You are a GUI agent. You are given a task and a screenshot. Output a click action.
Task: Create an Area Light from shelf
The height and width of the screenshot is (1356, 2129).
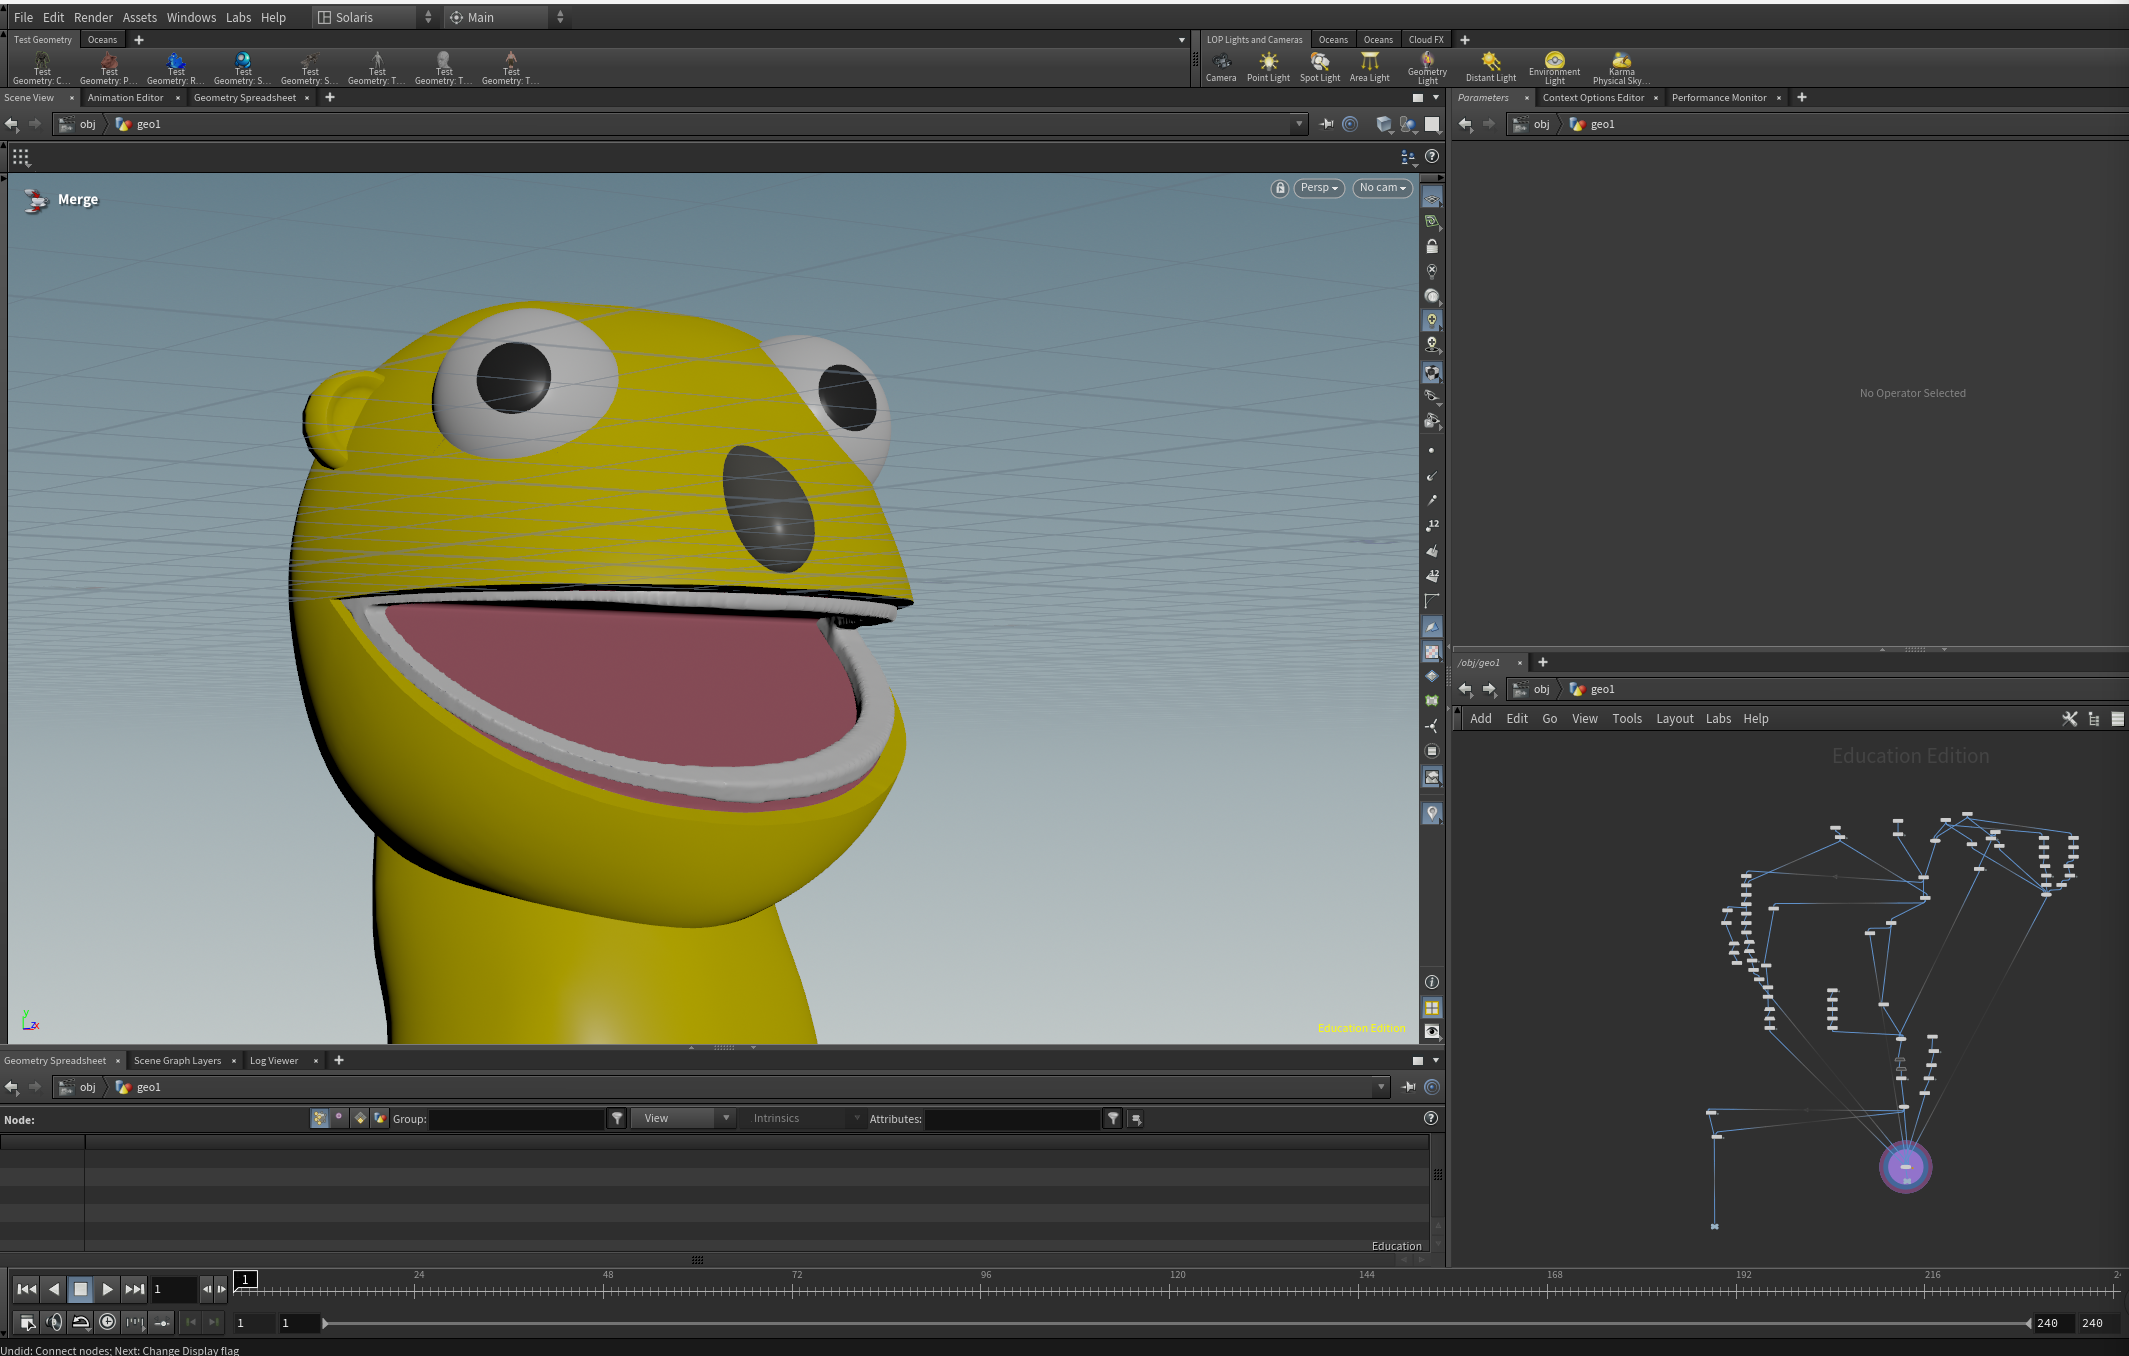click(x=1369, y=67)
